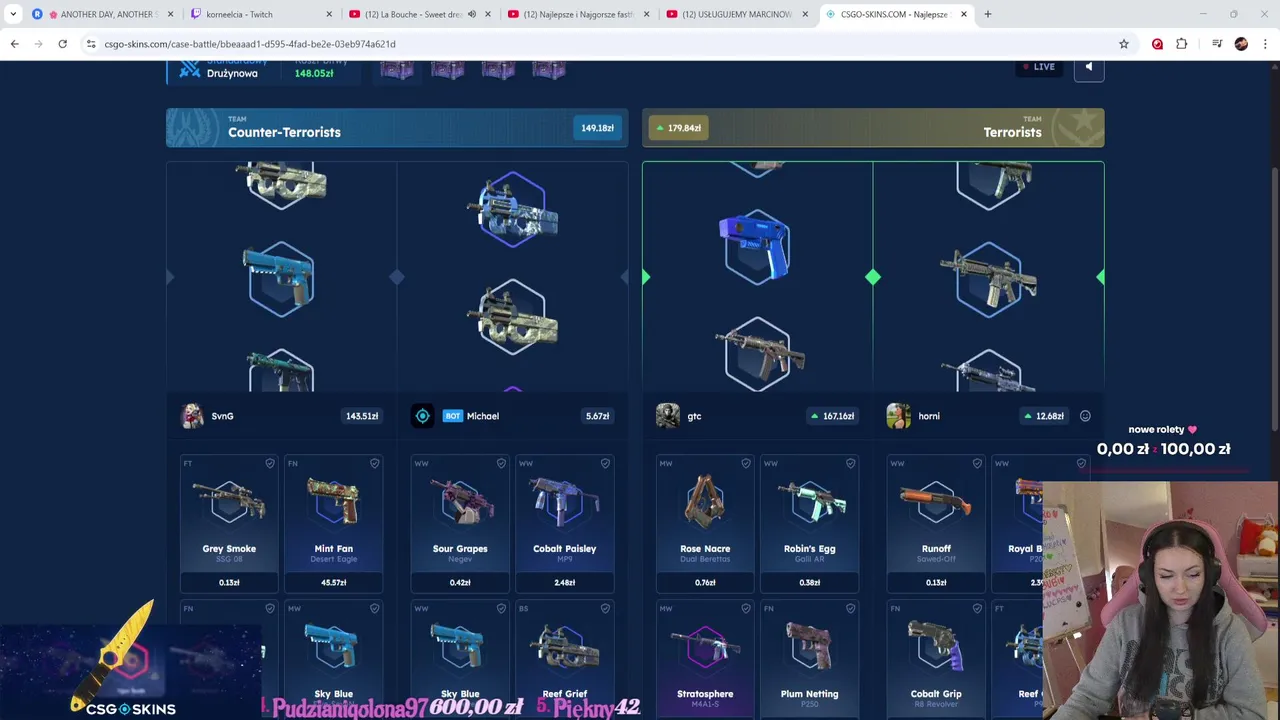Open site information icon in address bar

tap(91, 44)
